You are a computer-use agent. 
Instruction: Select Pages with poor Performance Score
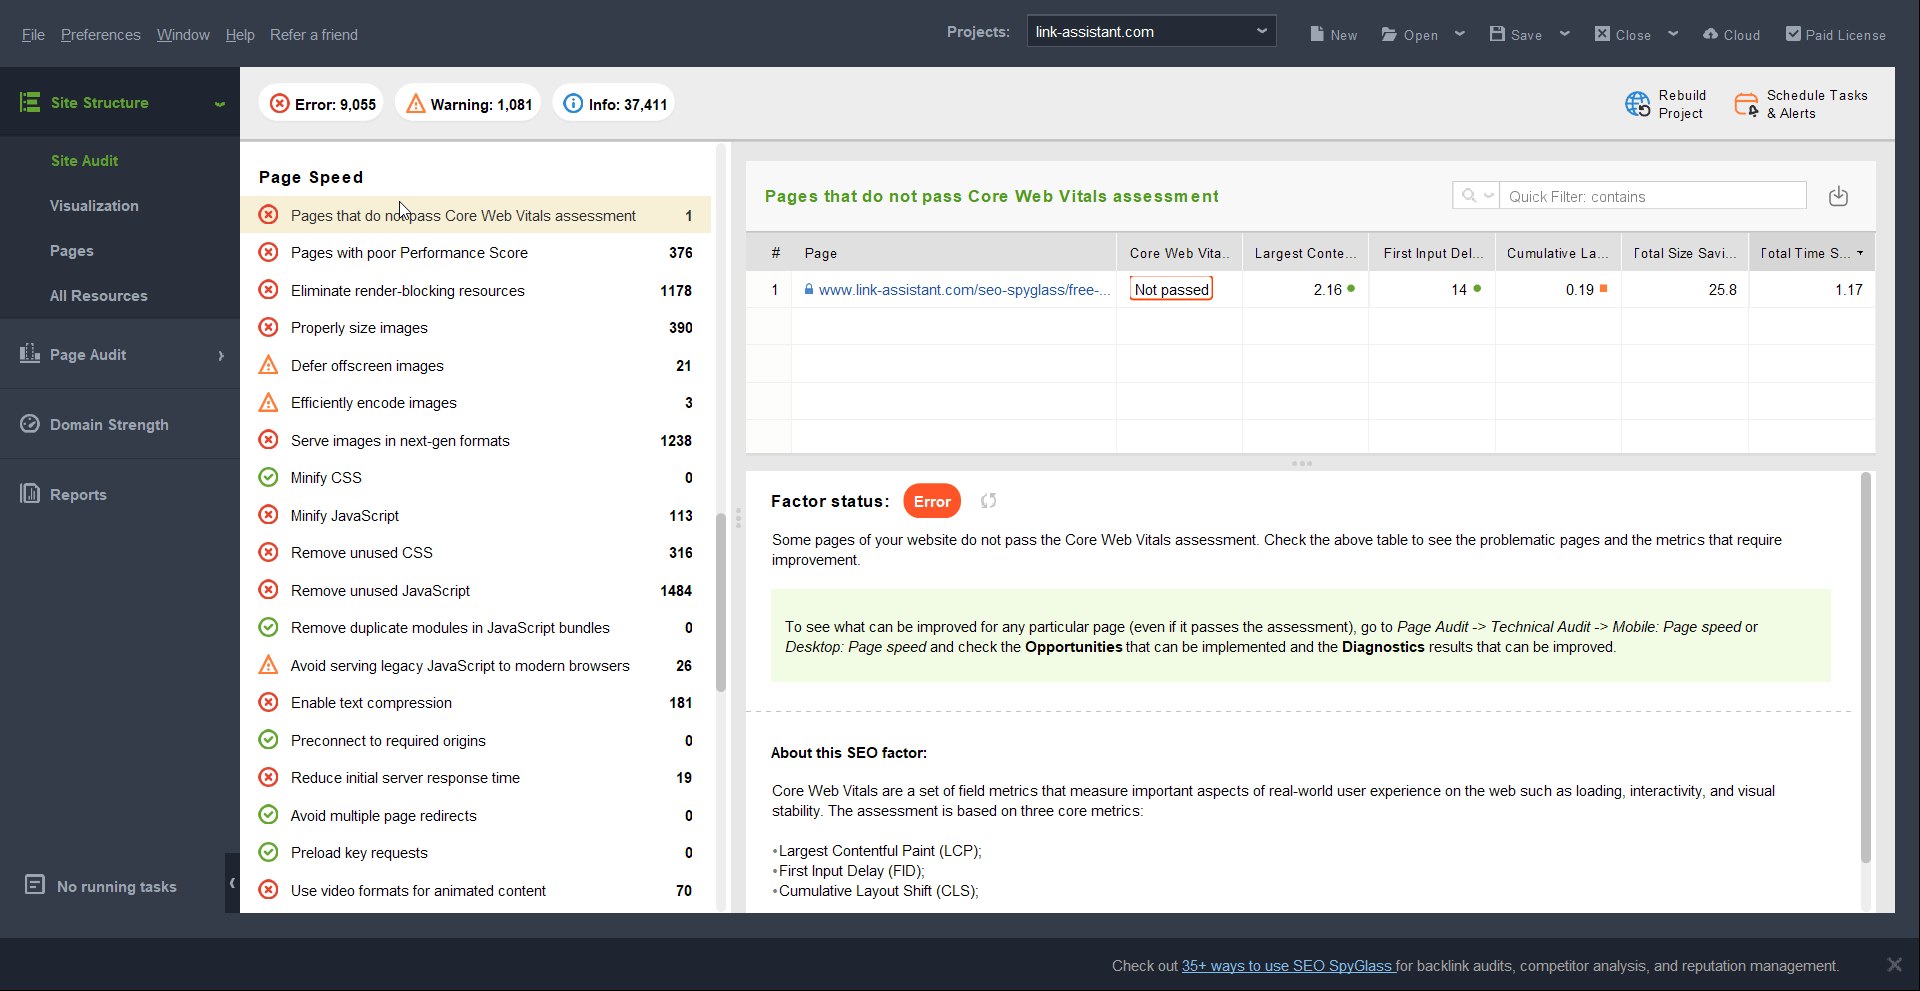(476, 253)
